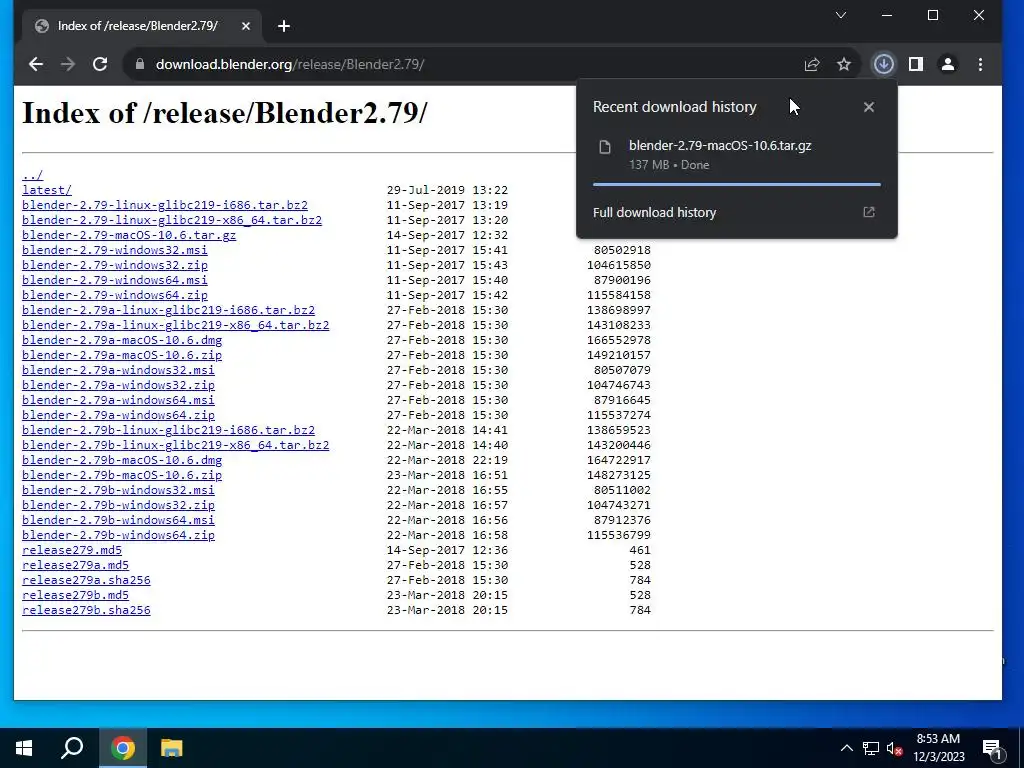Click Full download history link

click(x=654, y=212)
